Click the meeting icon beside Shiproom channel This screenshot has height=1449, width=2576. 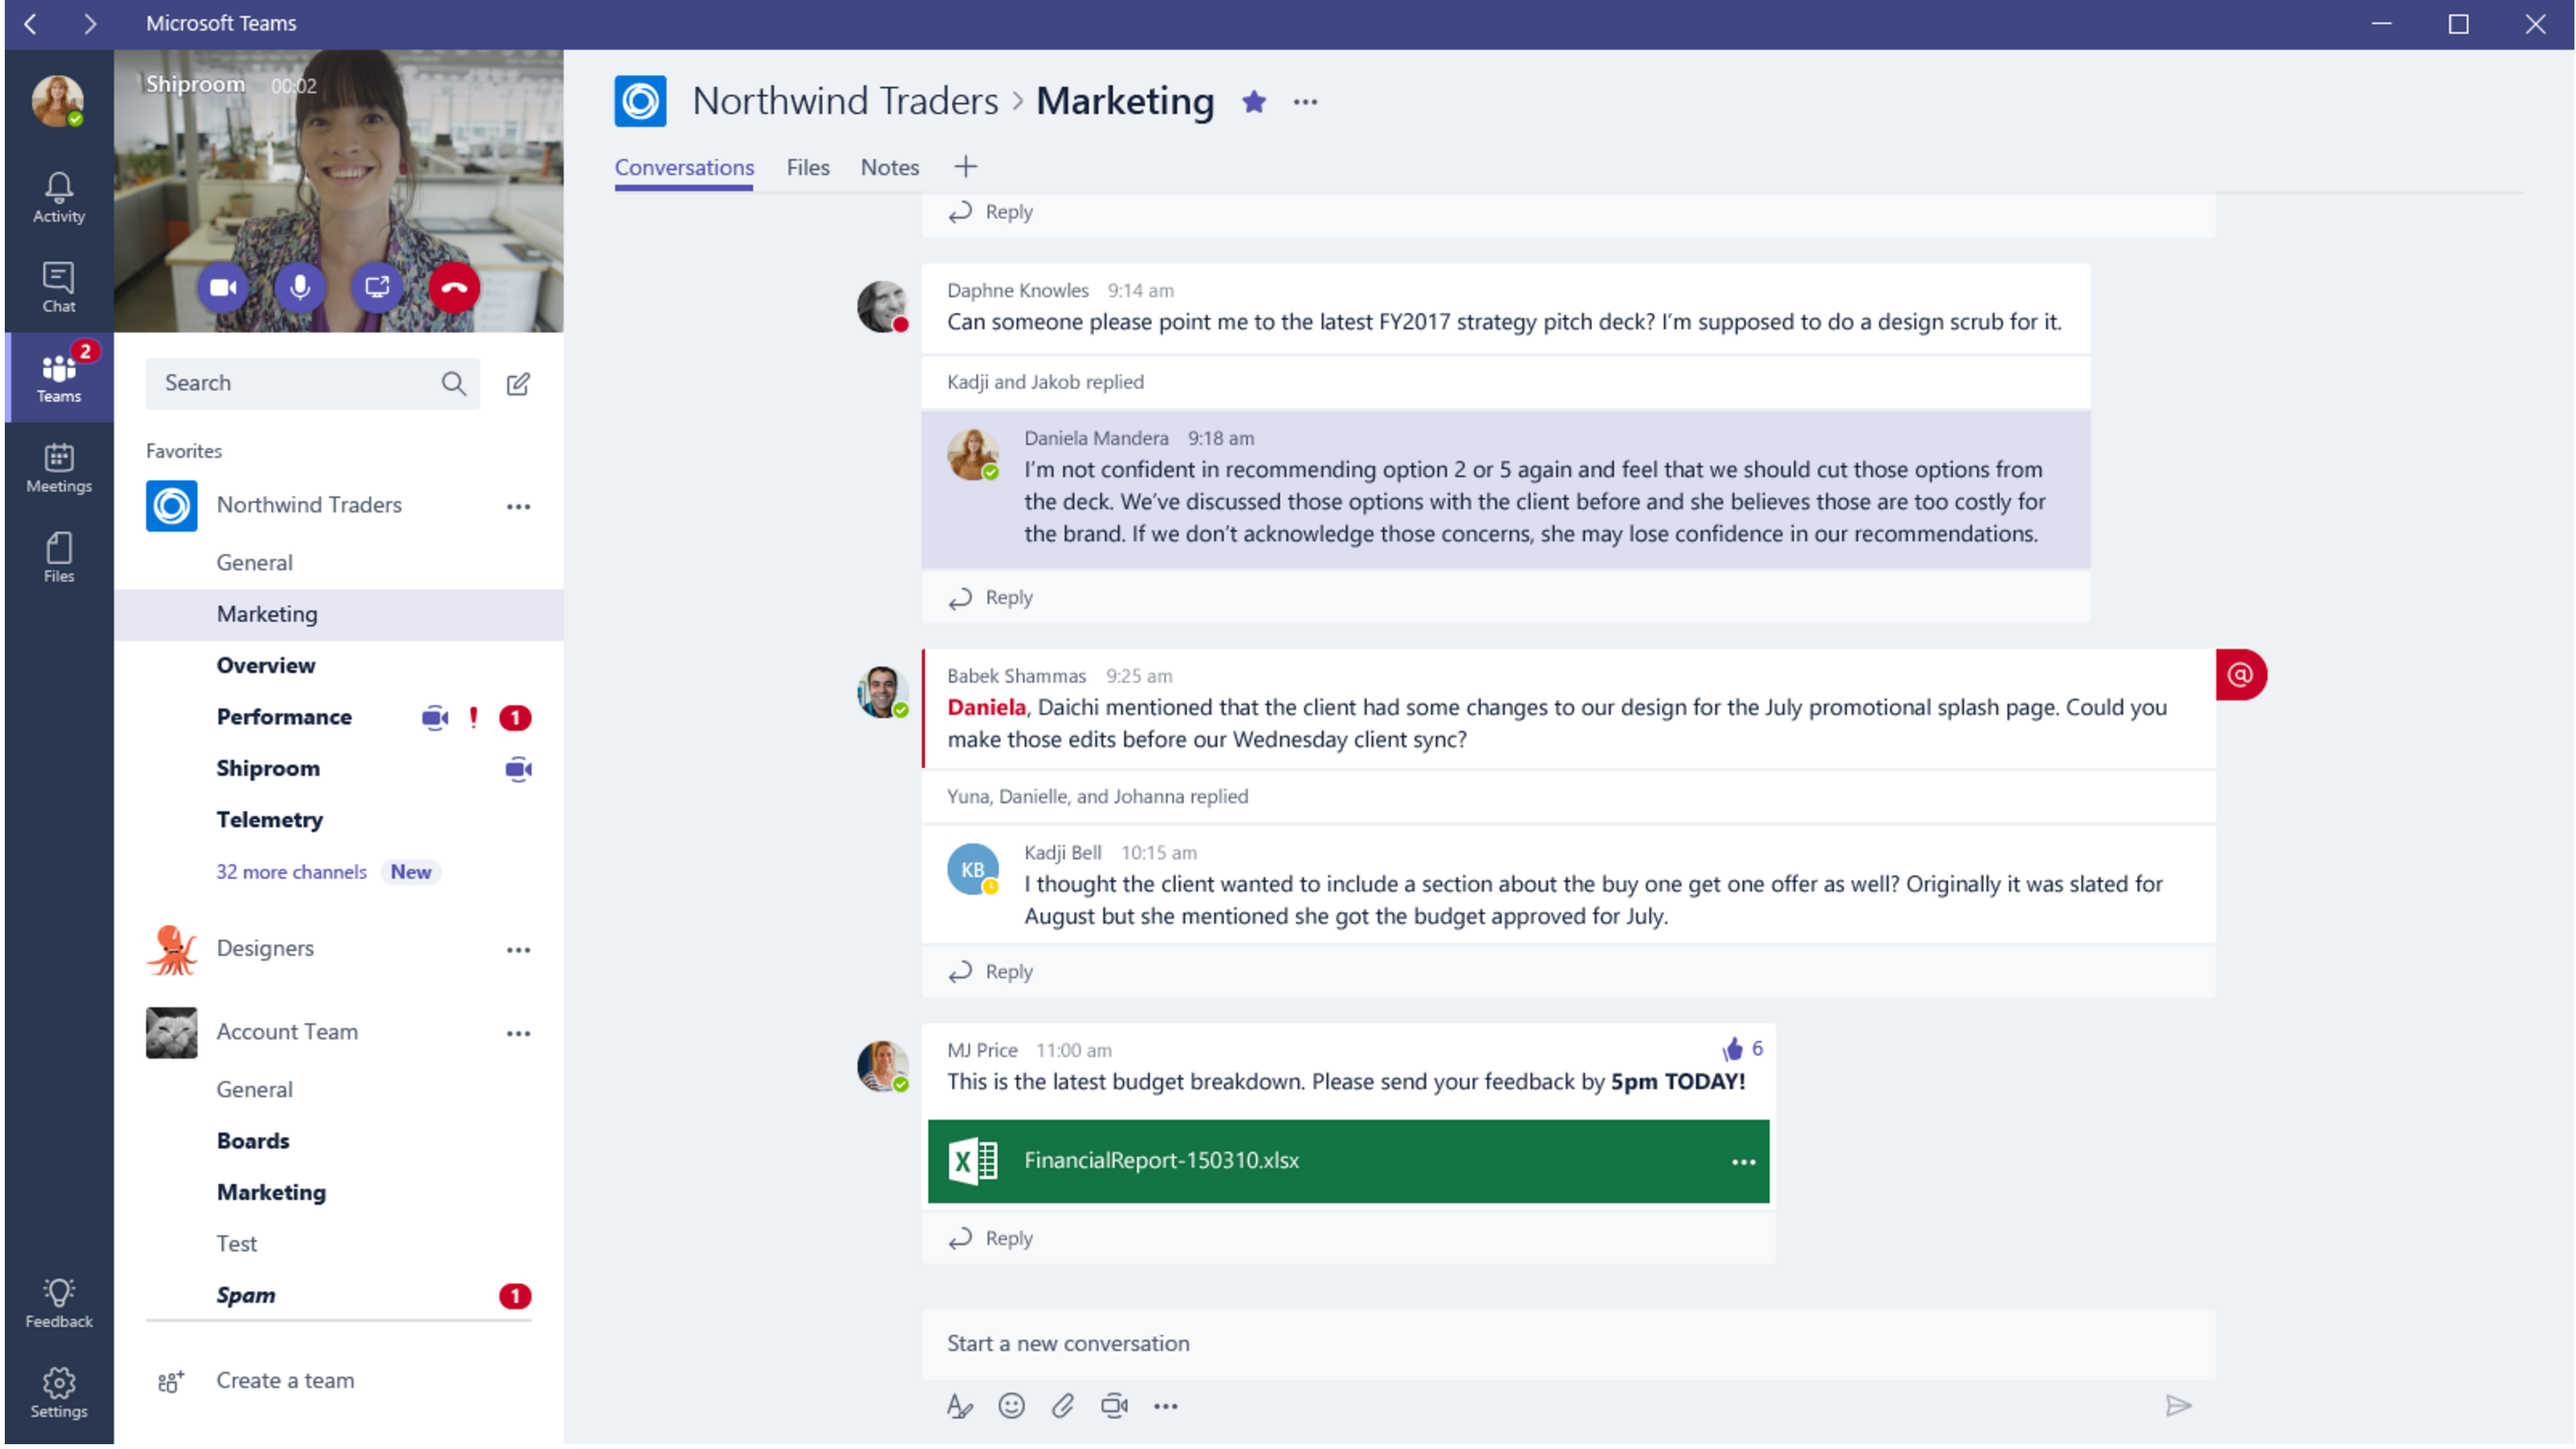518,769
